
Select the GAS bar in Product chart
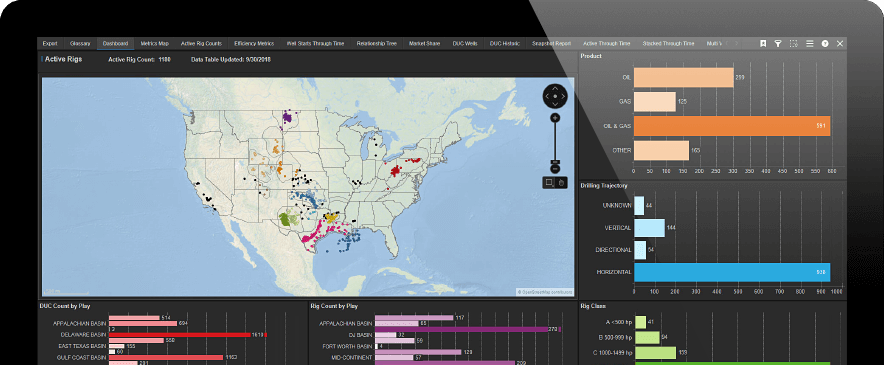pyautogui.click(x=655, y=102)
